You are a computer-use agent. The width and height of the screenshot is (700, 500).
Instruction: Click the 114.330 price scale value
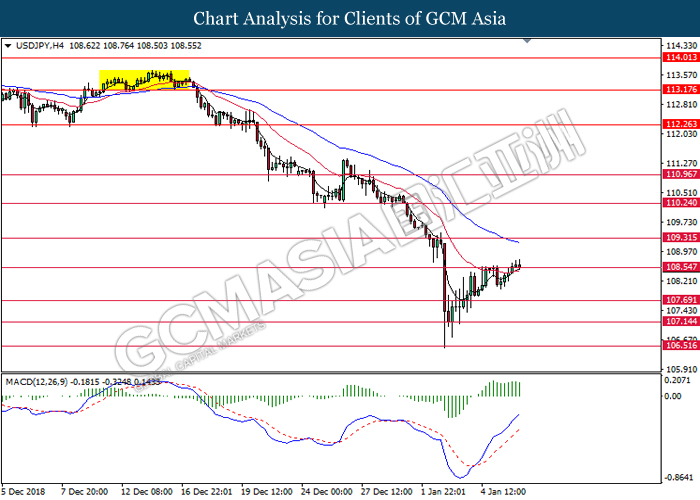pos(681,46)
